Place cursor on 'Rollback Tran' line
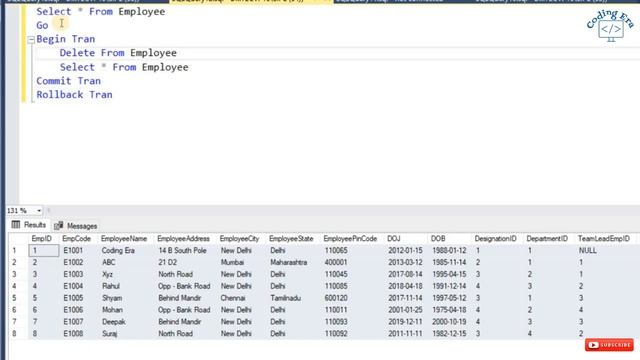Viewport: 640px width, 360px height. 74,95
